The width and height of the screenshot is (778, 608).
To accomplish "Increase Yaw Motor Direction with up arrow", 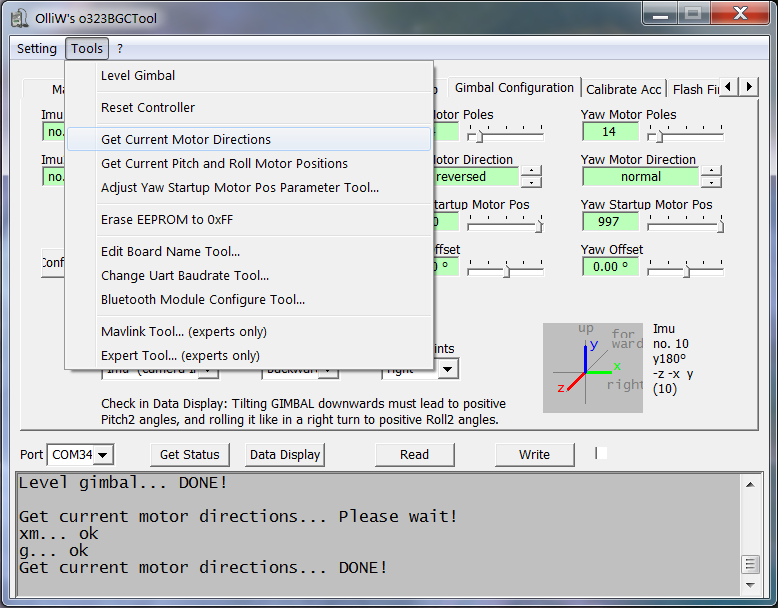I will tap(711, 171).
